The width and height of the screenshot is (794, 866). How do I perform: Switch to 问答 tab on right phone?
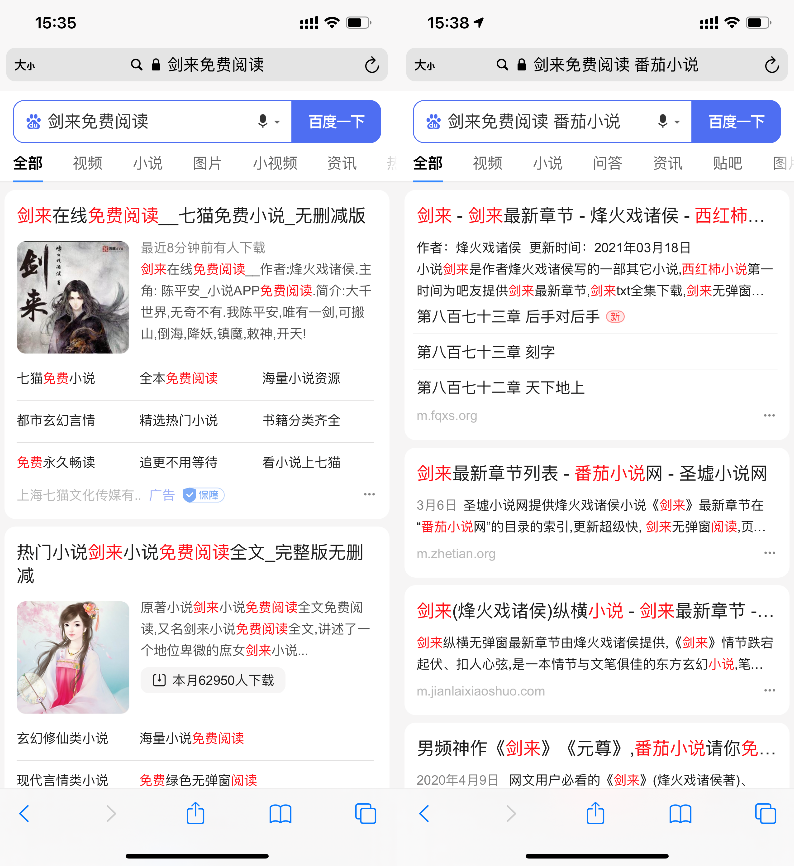click(x=607, y=163)
